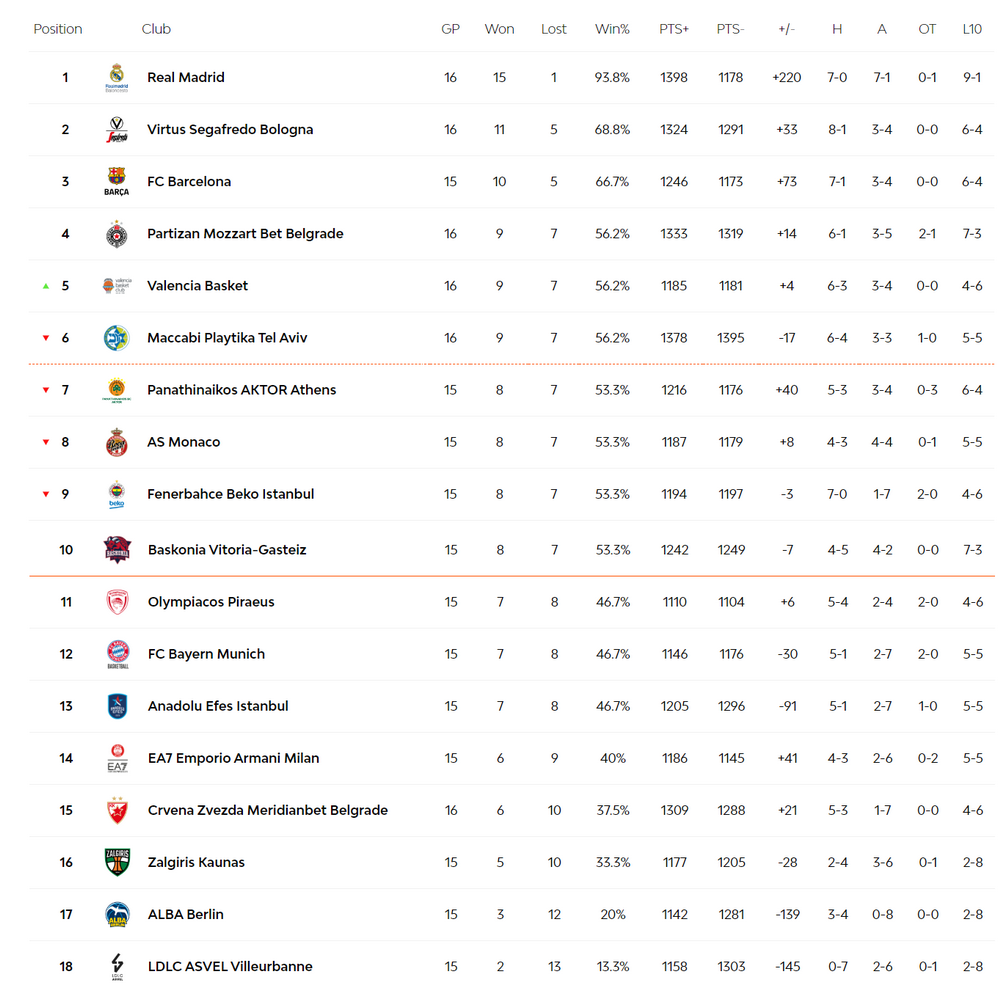
Task: Click the Baskonia Vitoria-Gasteiz logo
Action: tap(117, 550)
